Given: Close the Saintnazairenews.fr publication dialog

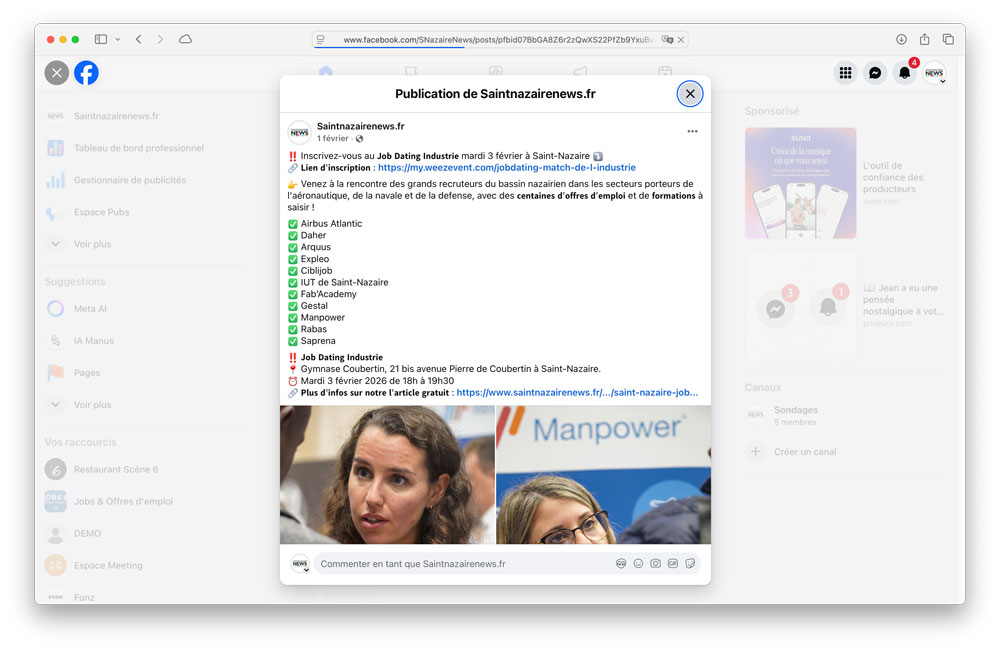Looking at the screenshot, I should tap(690, 94).
